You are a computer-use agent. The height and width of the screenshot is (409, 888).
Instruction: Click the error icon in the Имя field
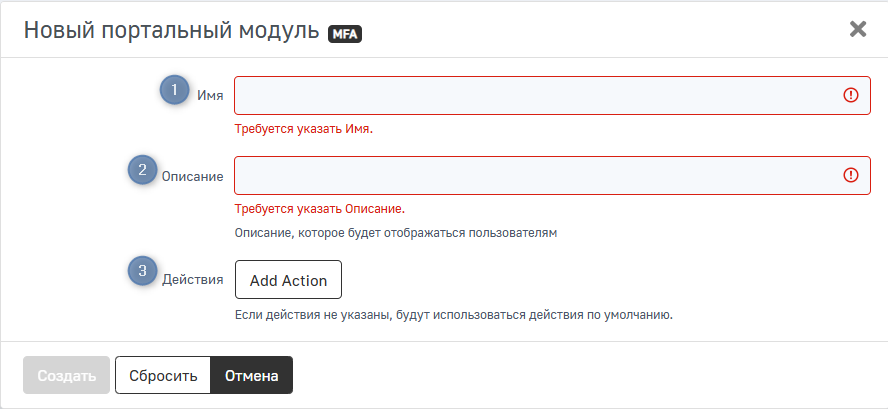[851, 96]
